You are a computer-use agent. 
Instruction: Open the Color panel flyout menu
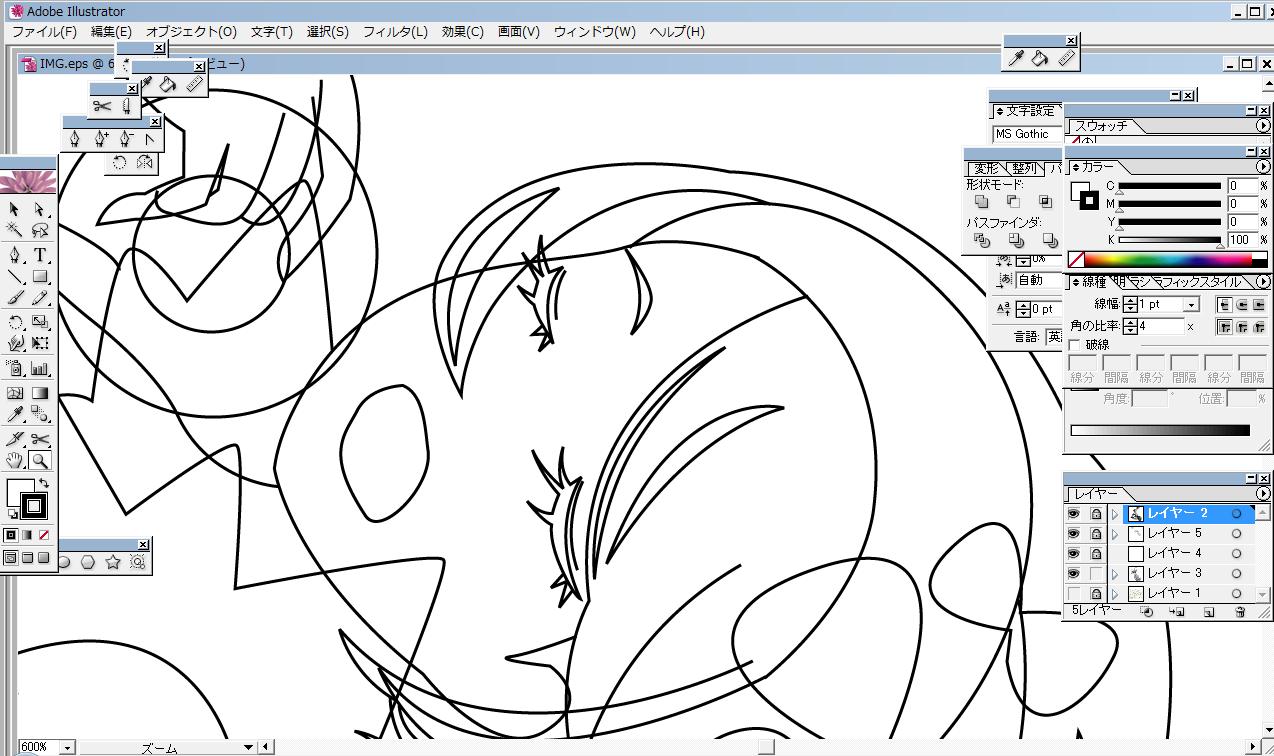(x=1263, y=167)
